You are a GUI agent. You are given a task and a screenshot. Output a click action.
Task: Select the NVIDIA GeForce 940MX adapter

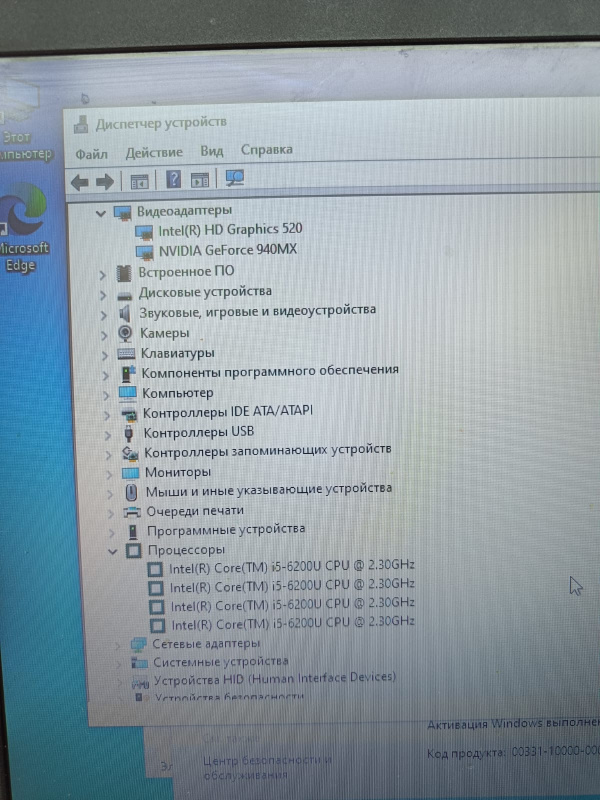[228, 250]
